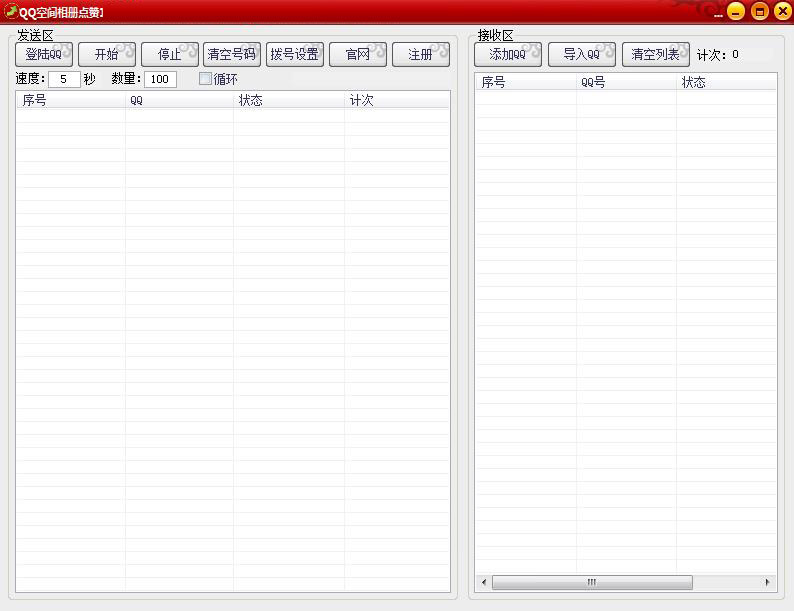
Task: Sort send list by 计次 column
Action: coord(397,100)
